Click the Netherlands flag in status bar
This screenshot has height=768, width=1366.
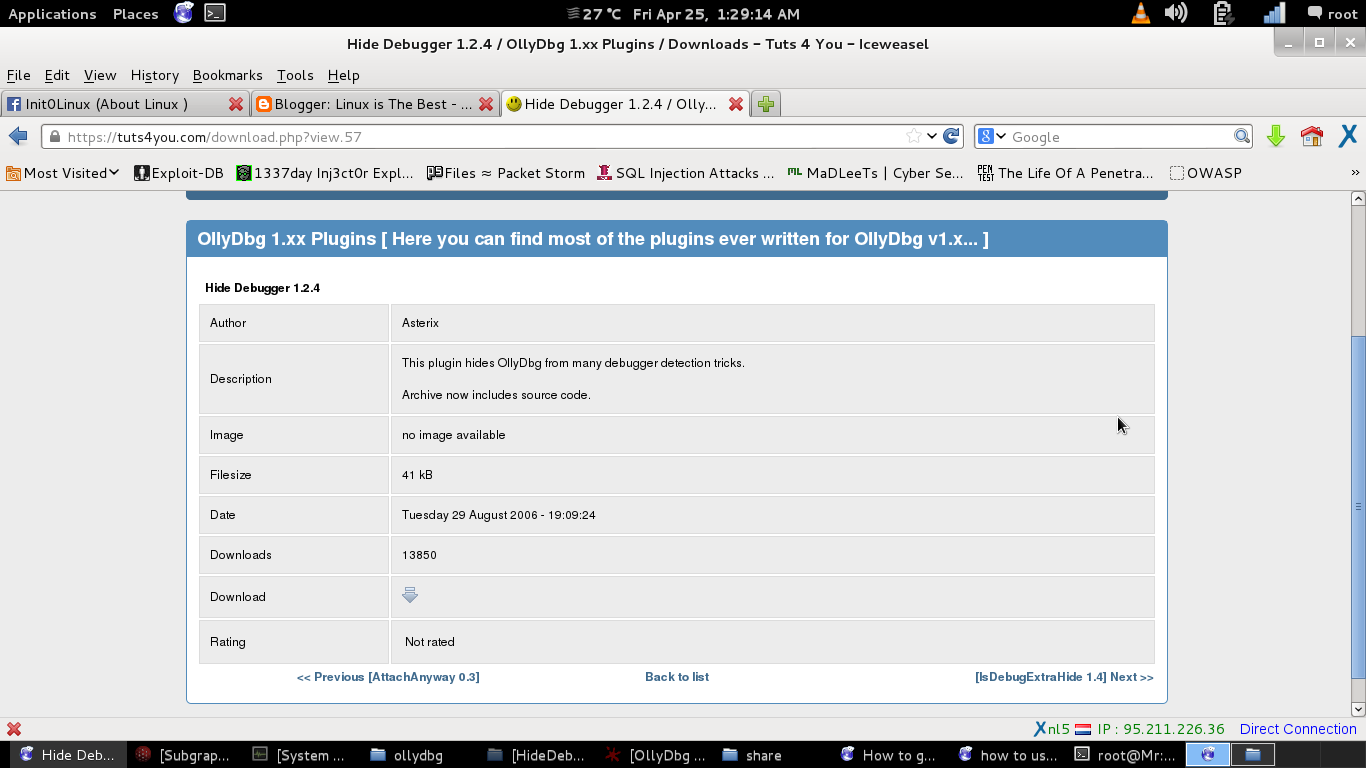click(x=1083, y=729)
